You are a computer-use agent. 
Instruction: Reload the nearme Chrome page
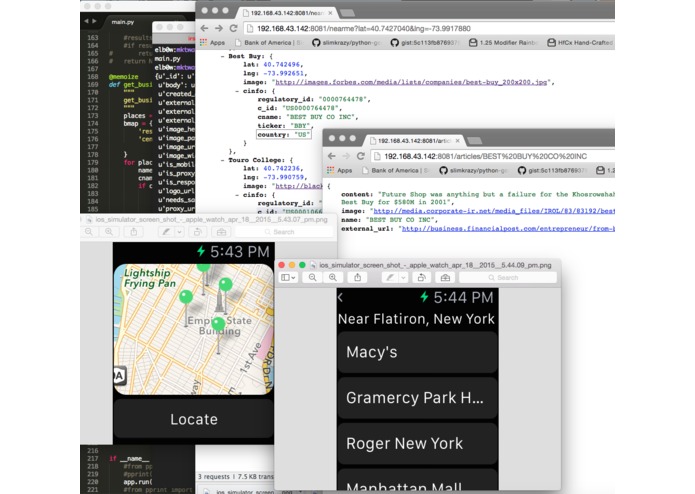point(234,28)
